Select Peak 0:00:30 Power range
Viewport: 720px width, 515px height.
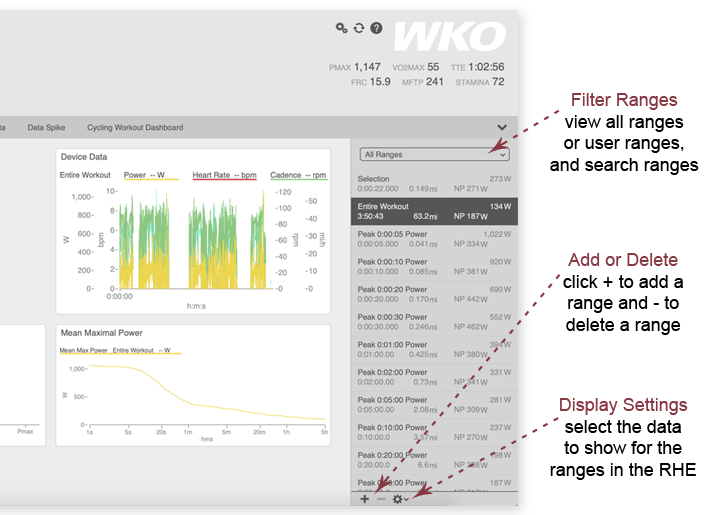(x=434, y=322)
